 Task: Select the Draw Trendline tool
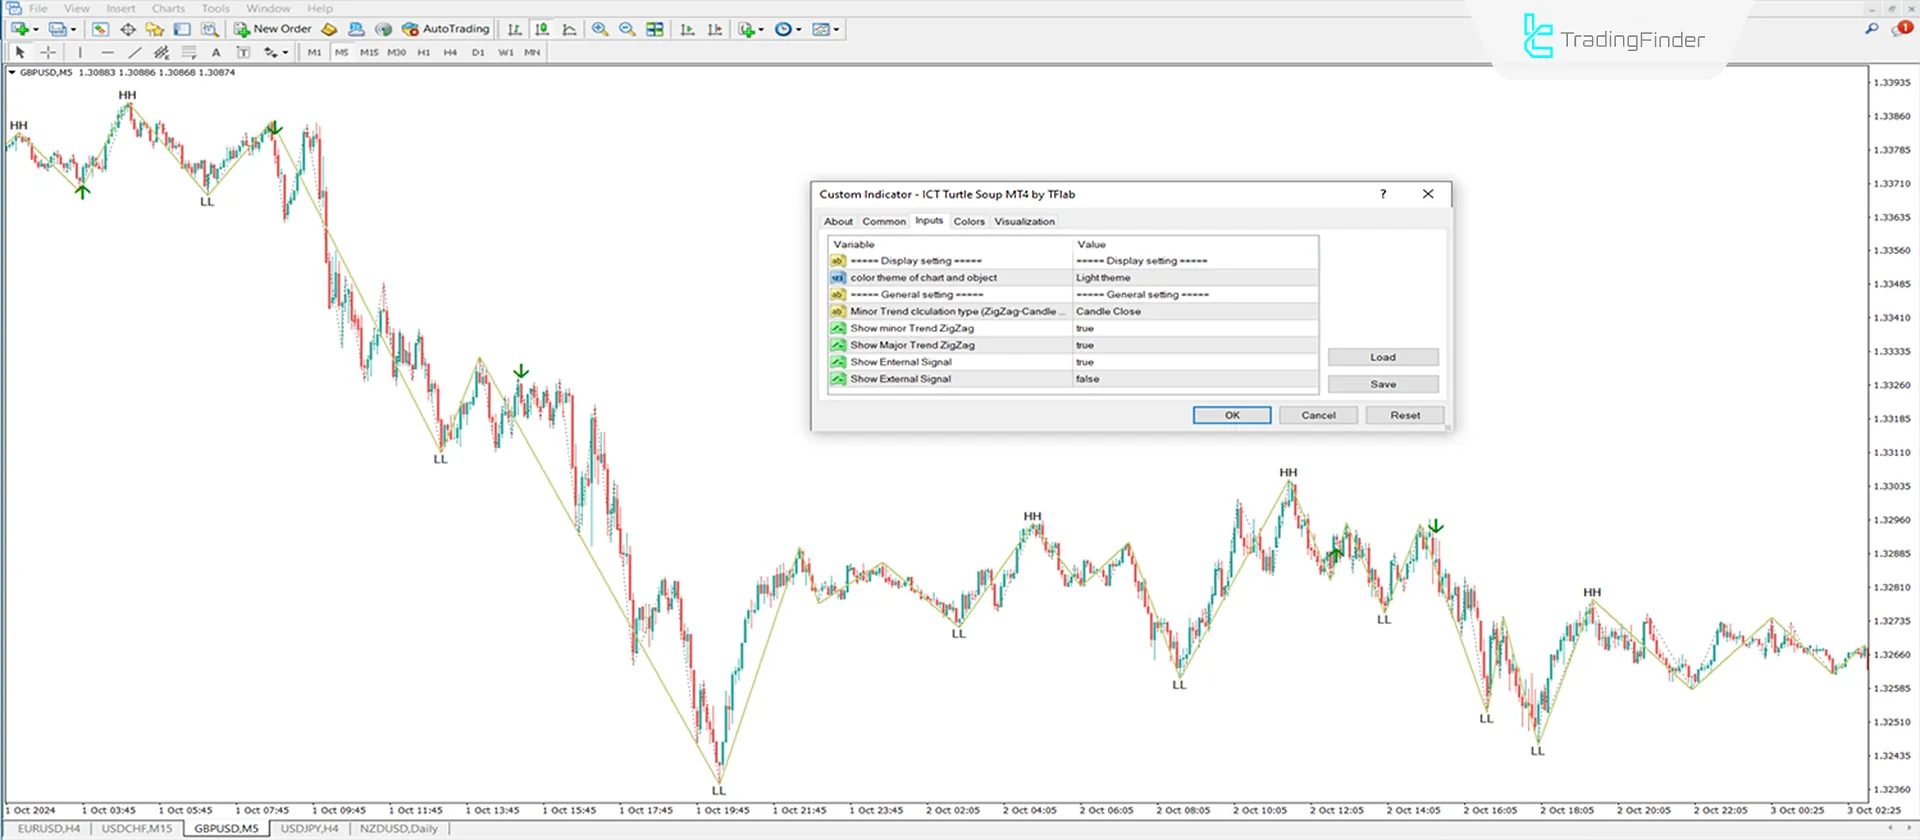134,52
